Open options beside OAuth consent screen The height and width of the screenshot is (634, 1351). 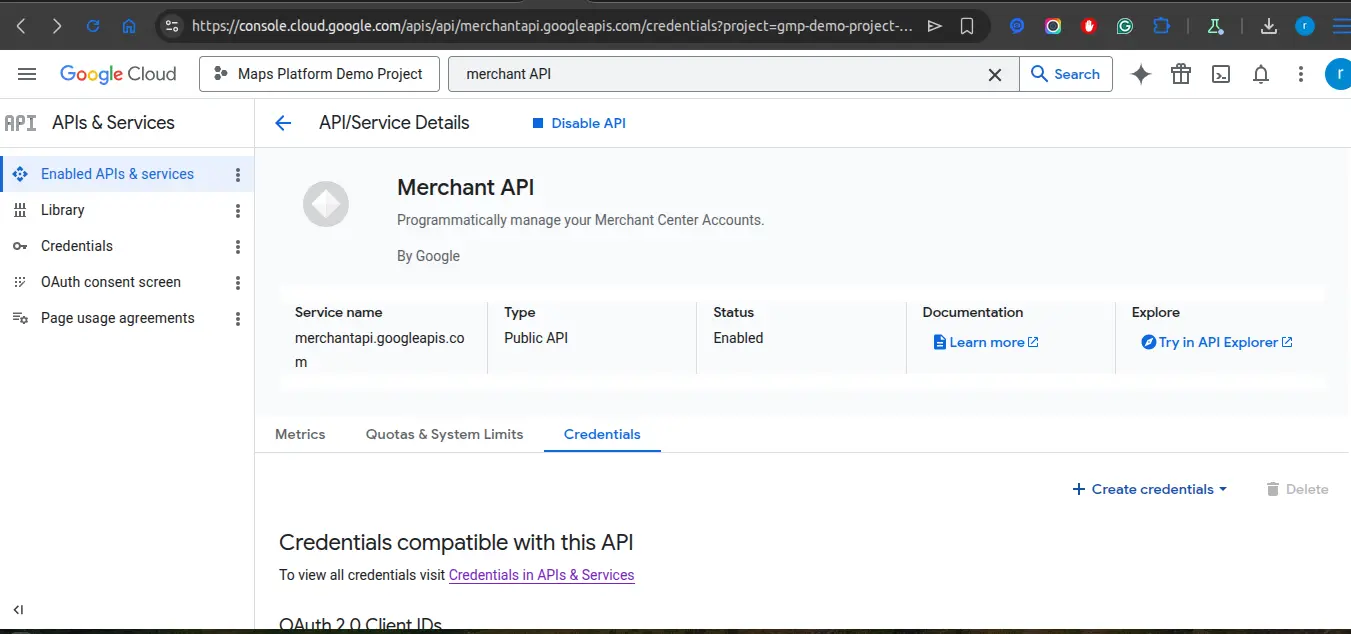pos(238,282)
